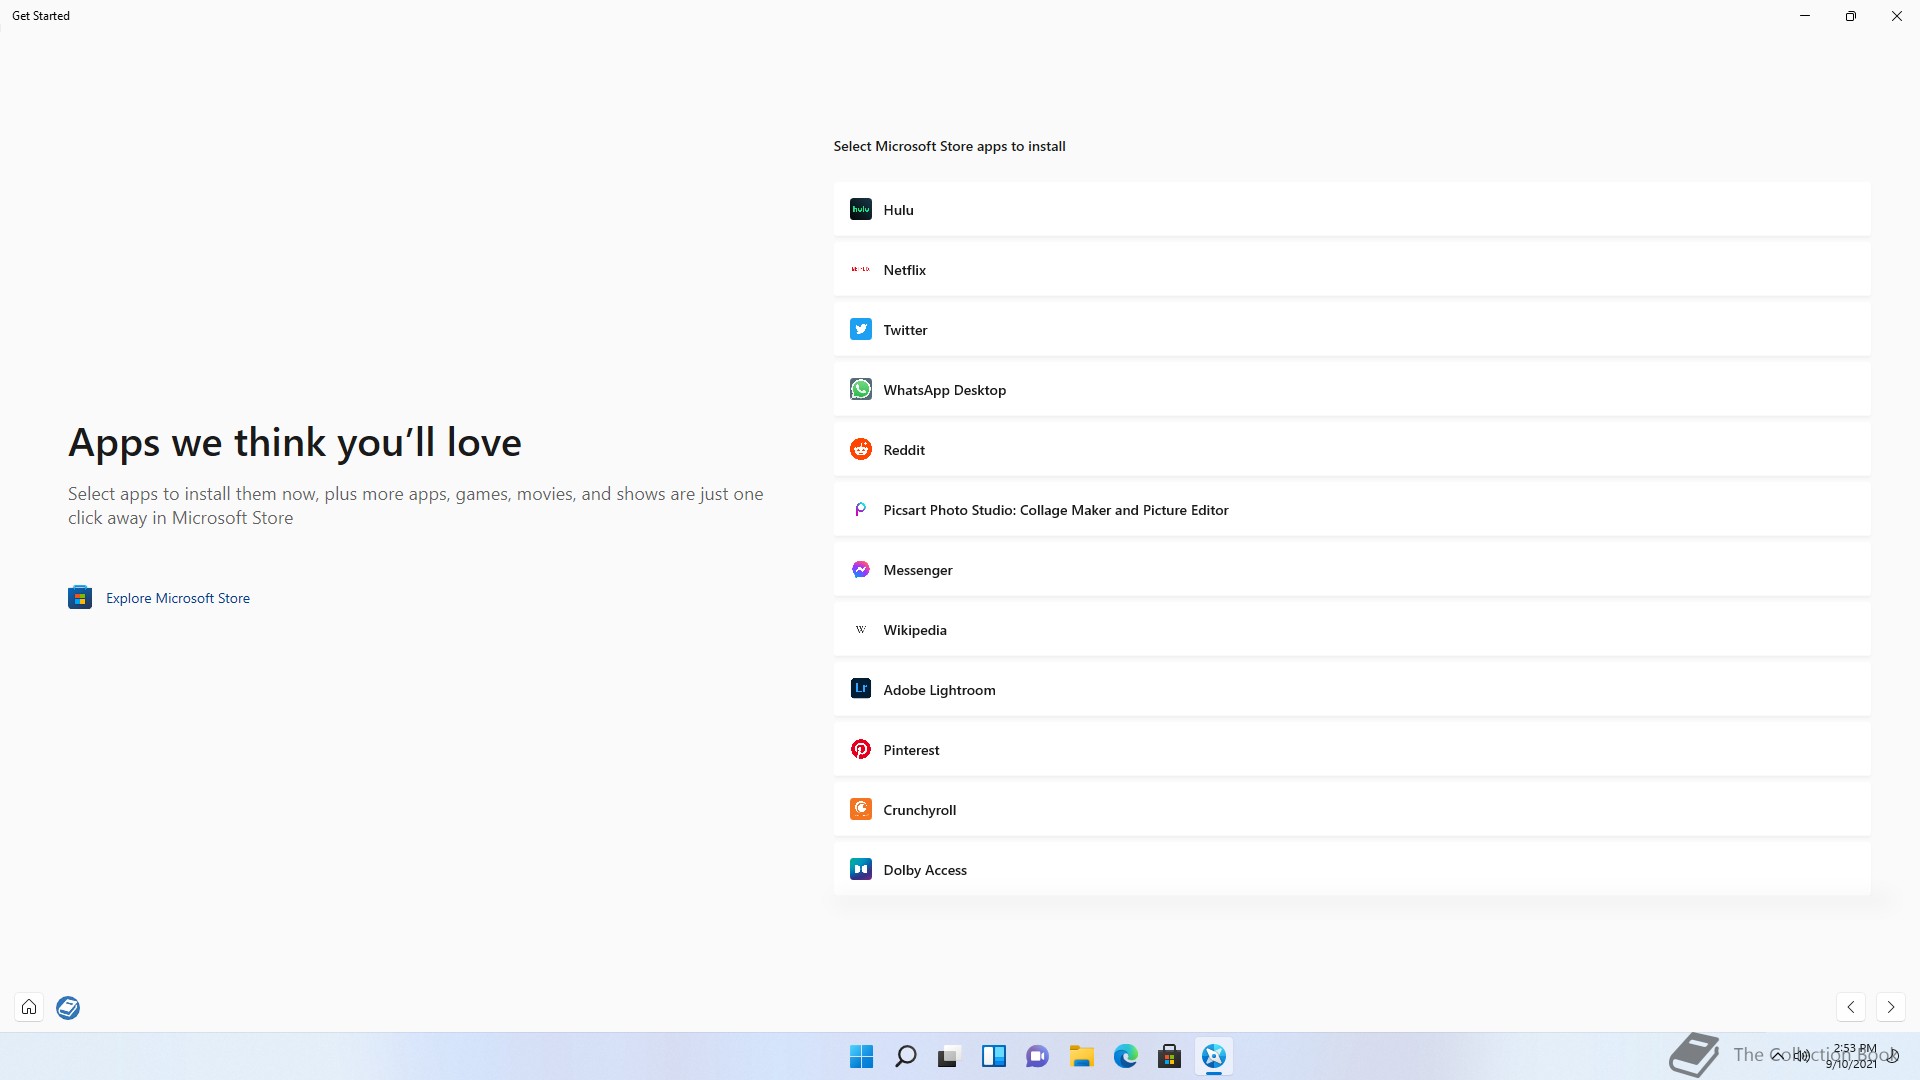This screenshot has height=1080, width=1920.
Task: Click the 'Select Microsoft Store apps to install' text
Action: pyautogui.click(x=949, y=146)
